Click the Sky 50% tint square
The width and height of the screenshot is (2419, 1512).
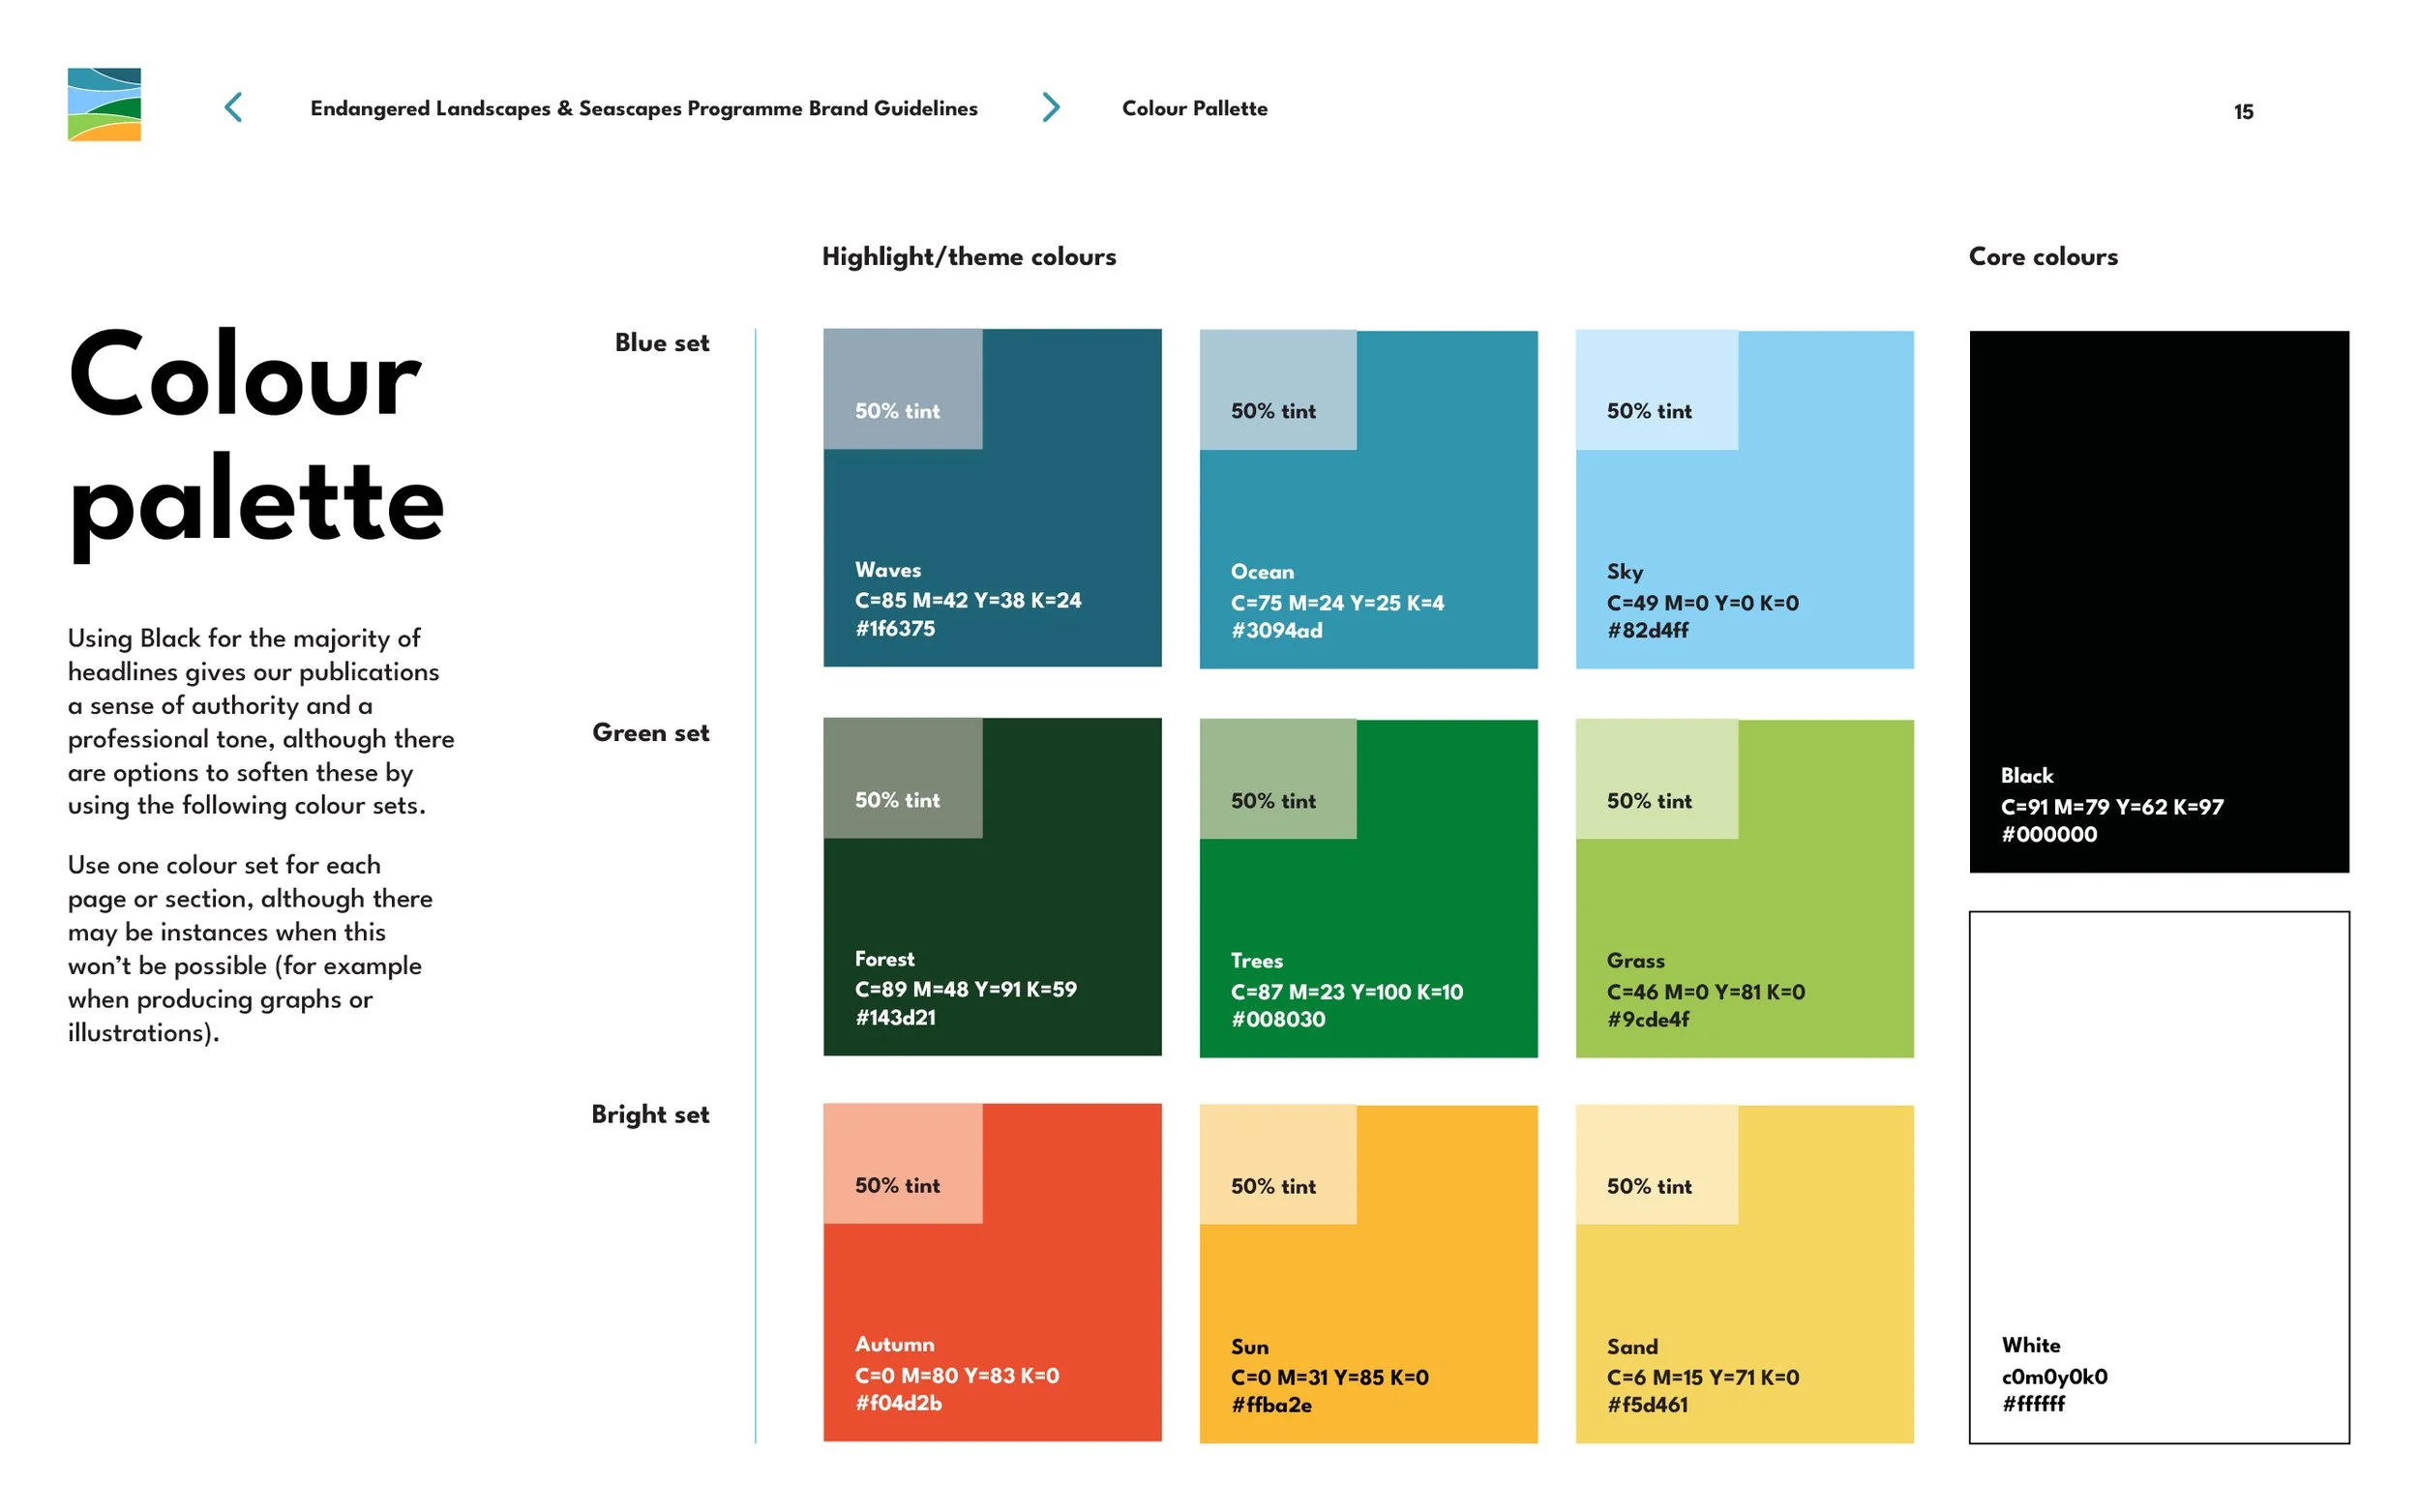pyautogui.click(x=1656, y=390)
